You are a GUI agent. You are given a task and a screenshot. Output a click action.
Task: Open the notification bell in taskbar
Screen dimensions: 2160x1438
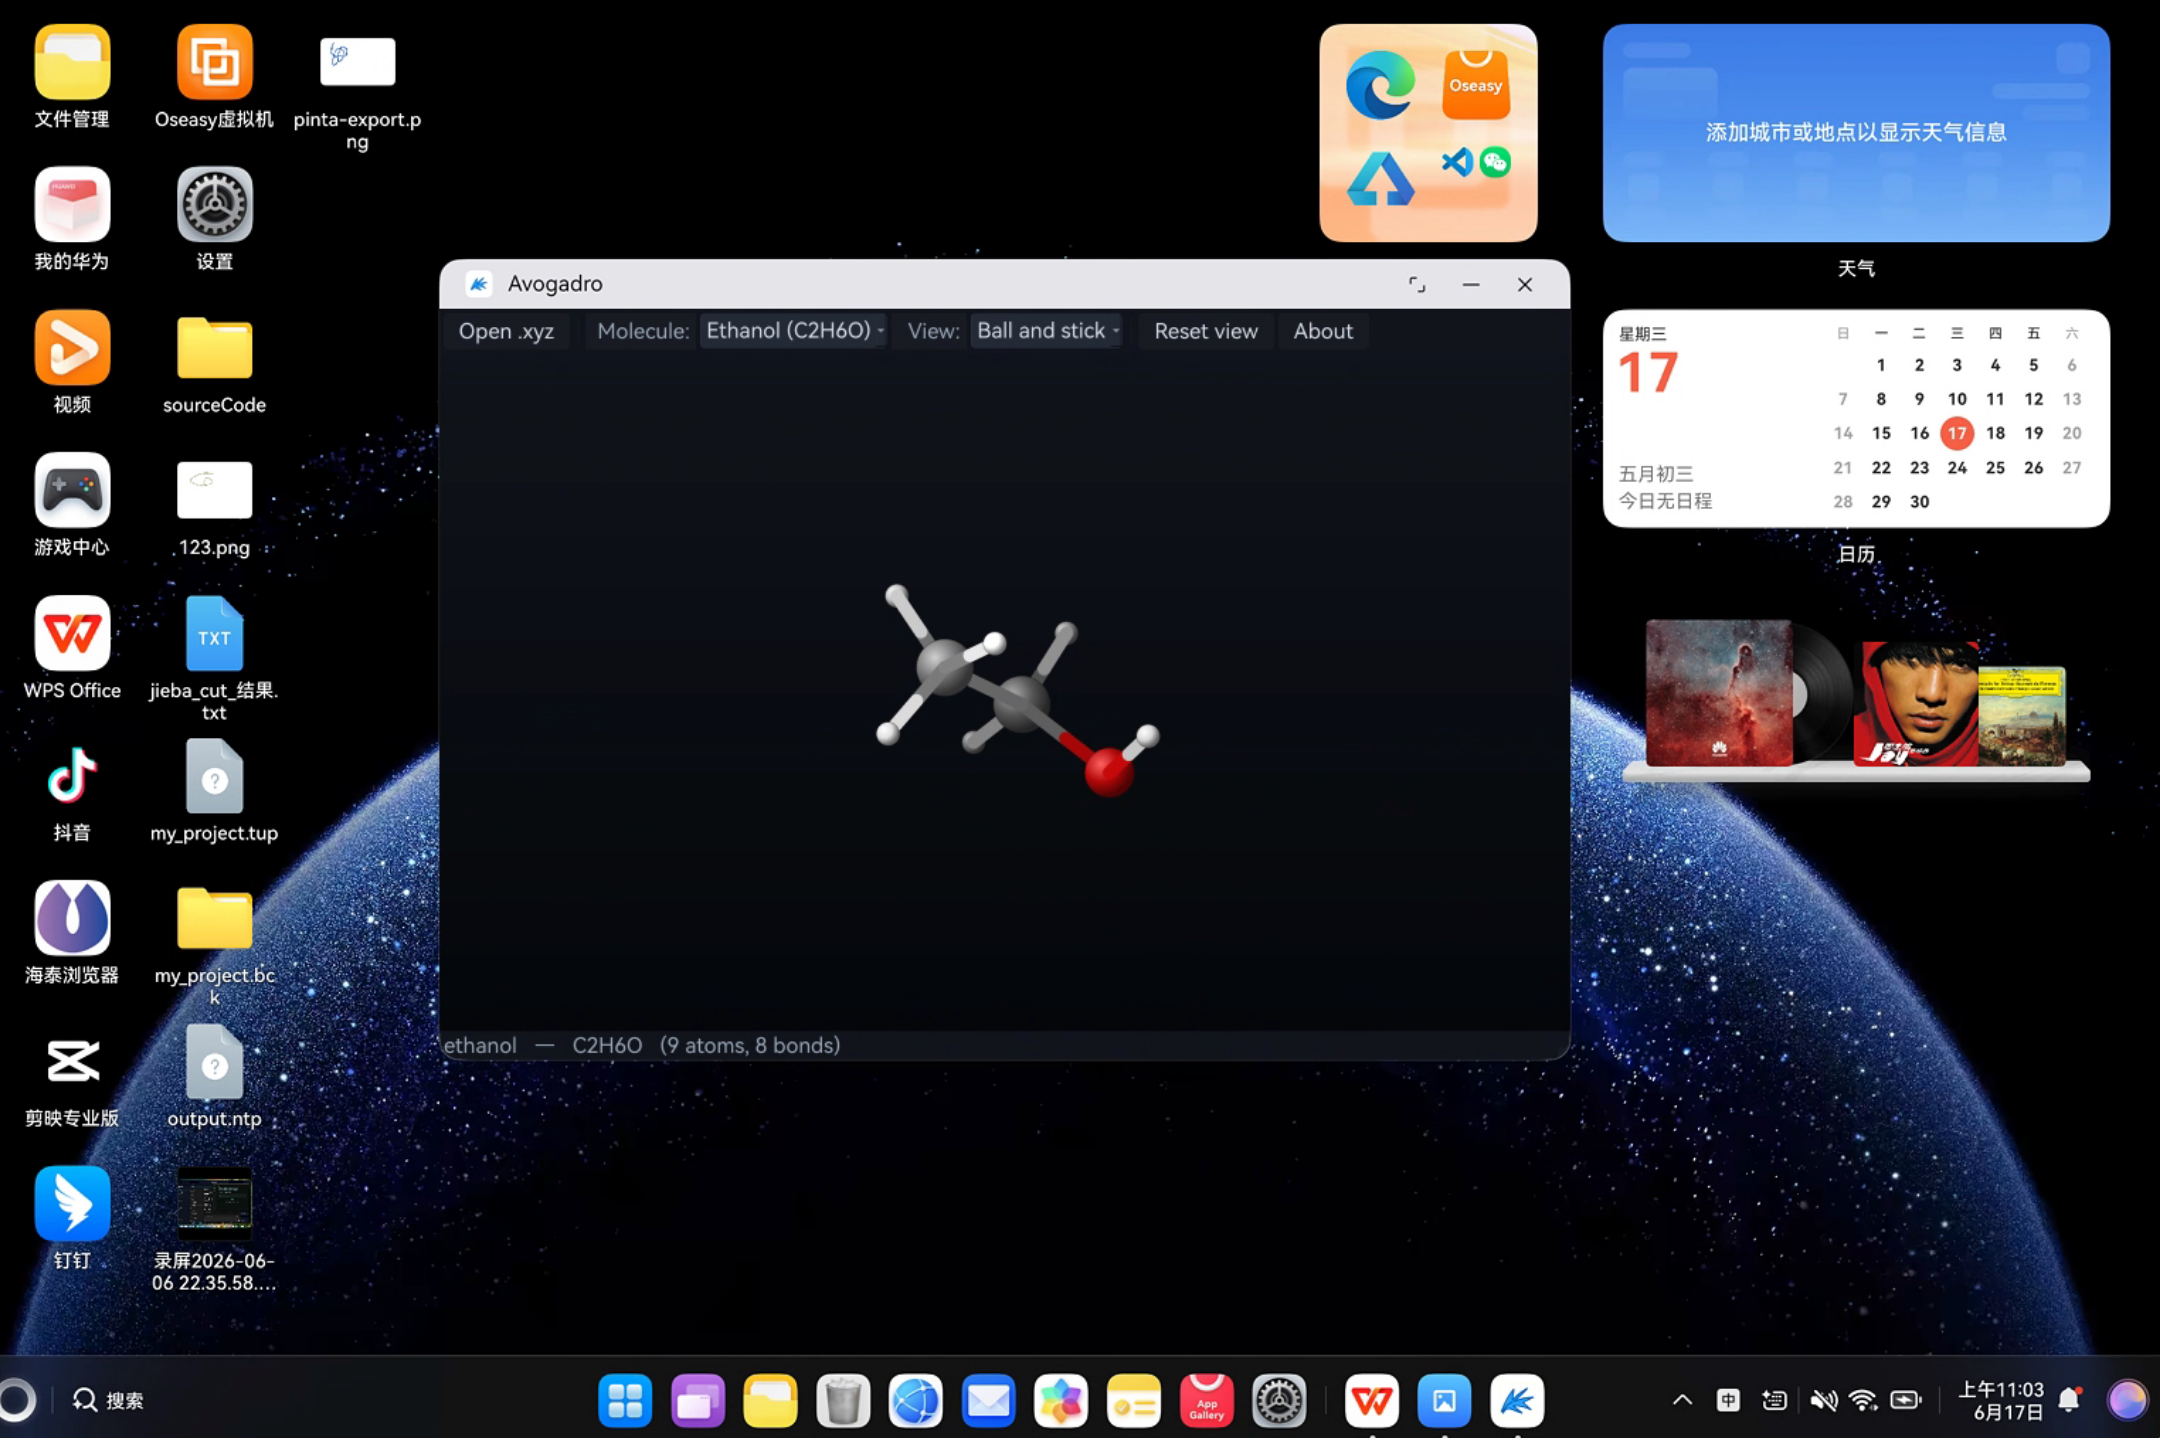click(2070, 1400)
